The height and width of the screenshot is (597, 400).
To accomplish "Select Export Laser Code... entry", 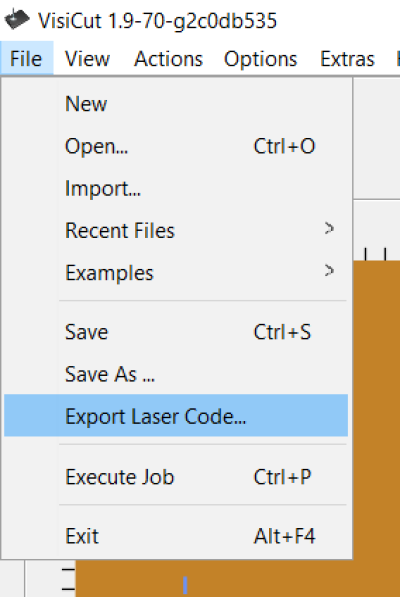I will point(176,415).
